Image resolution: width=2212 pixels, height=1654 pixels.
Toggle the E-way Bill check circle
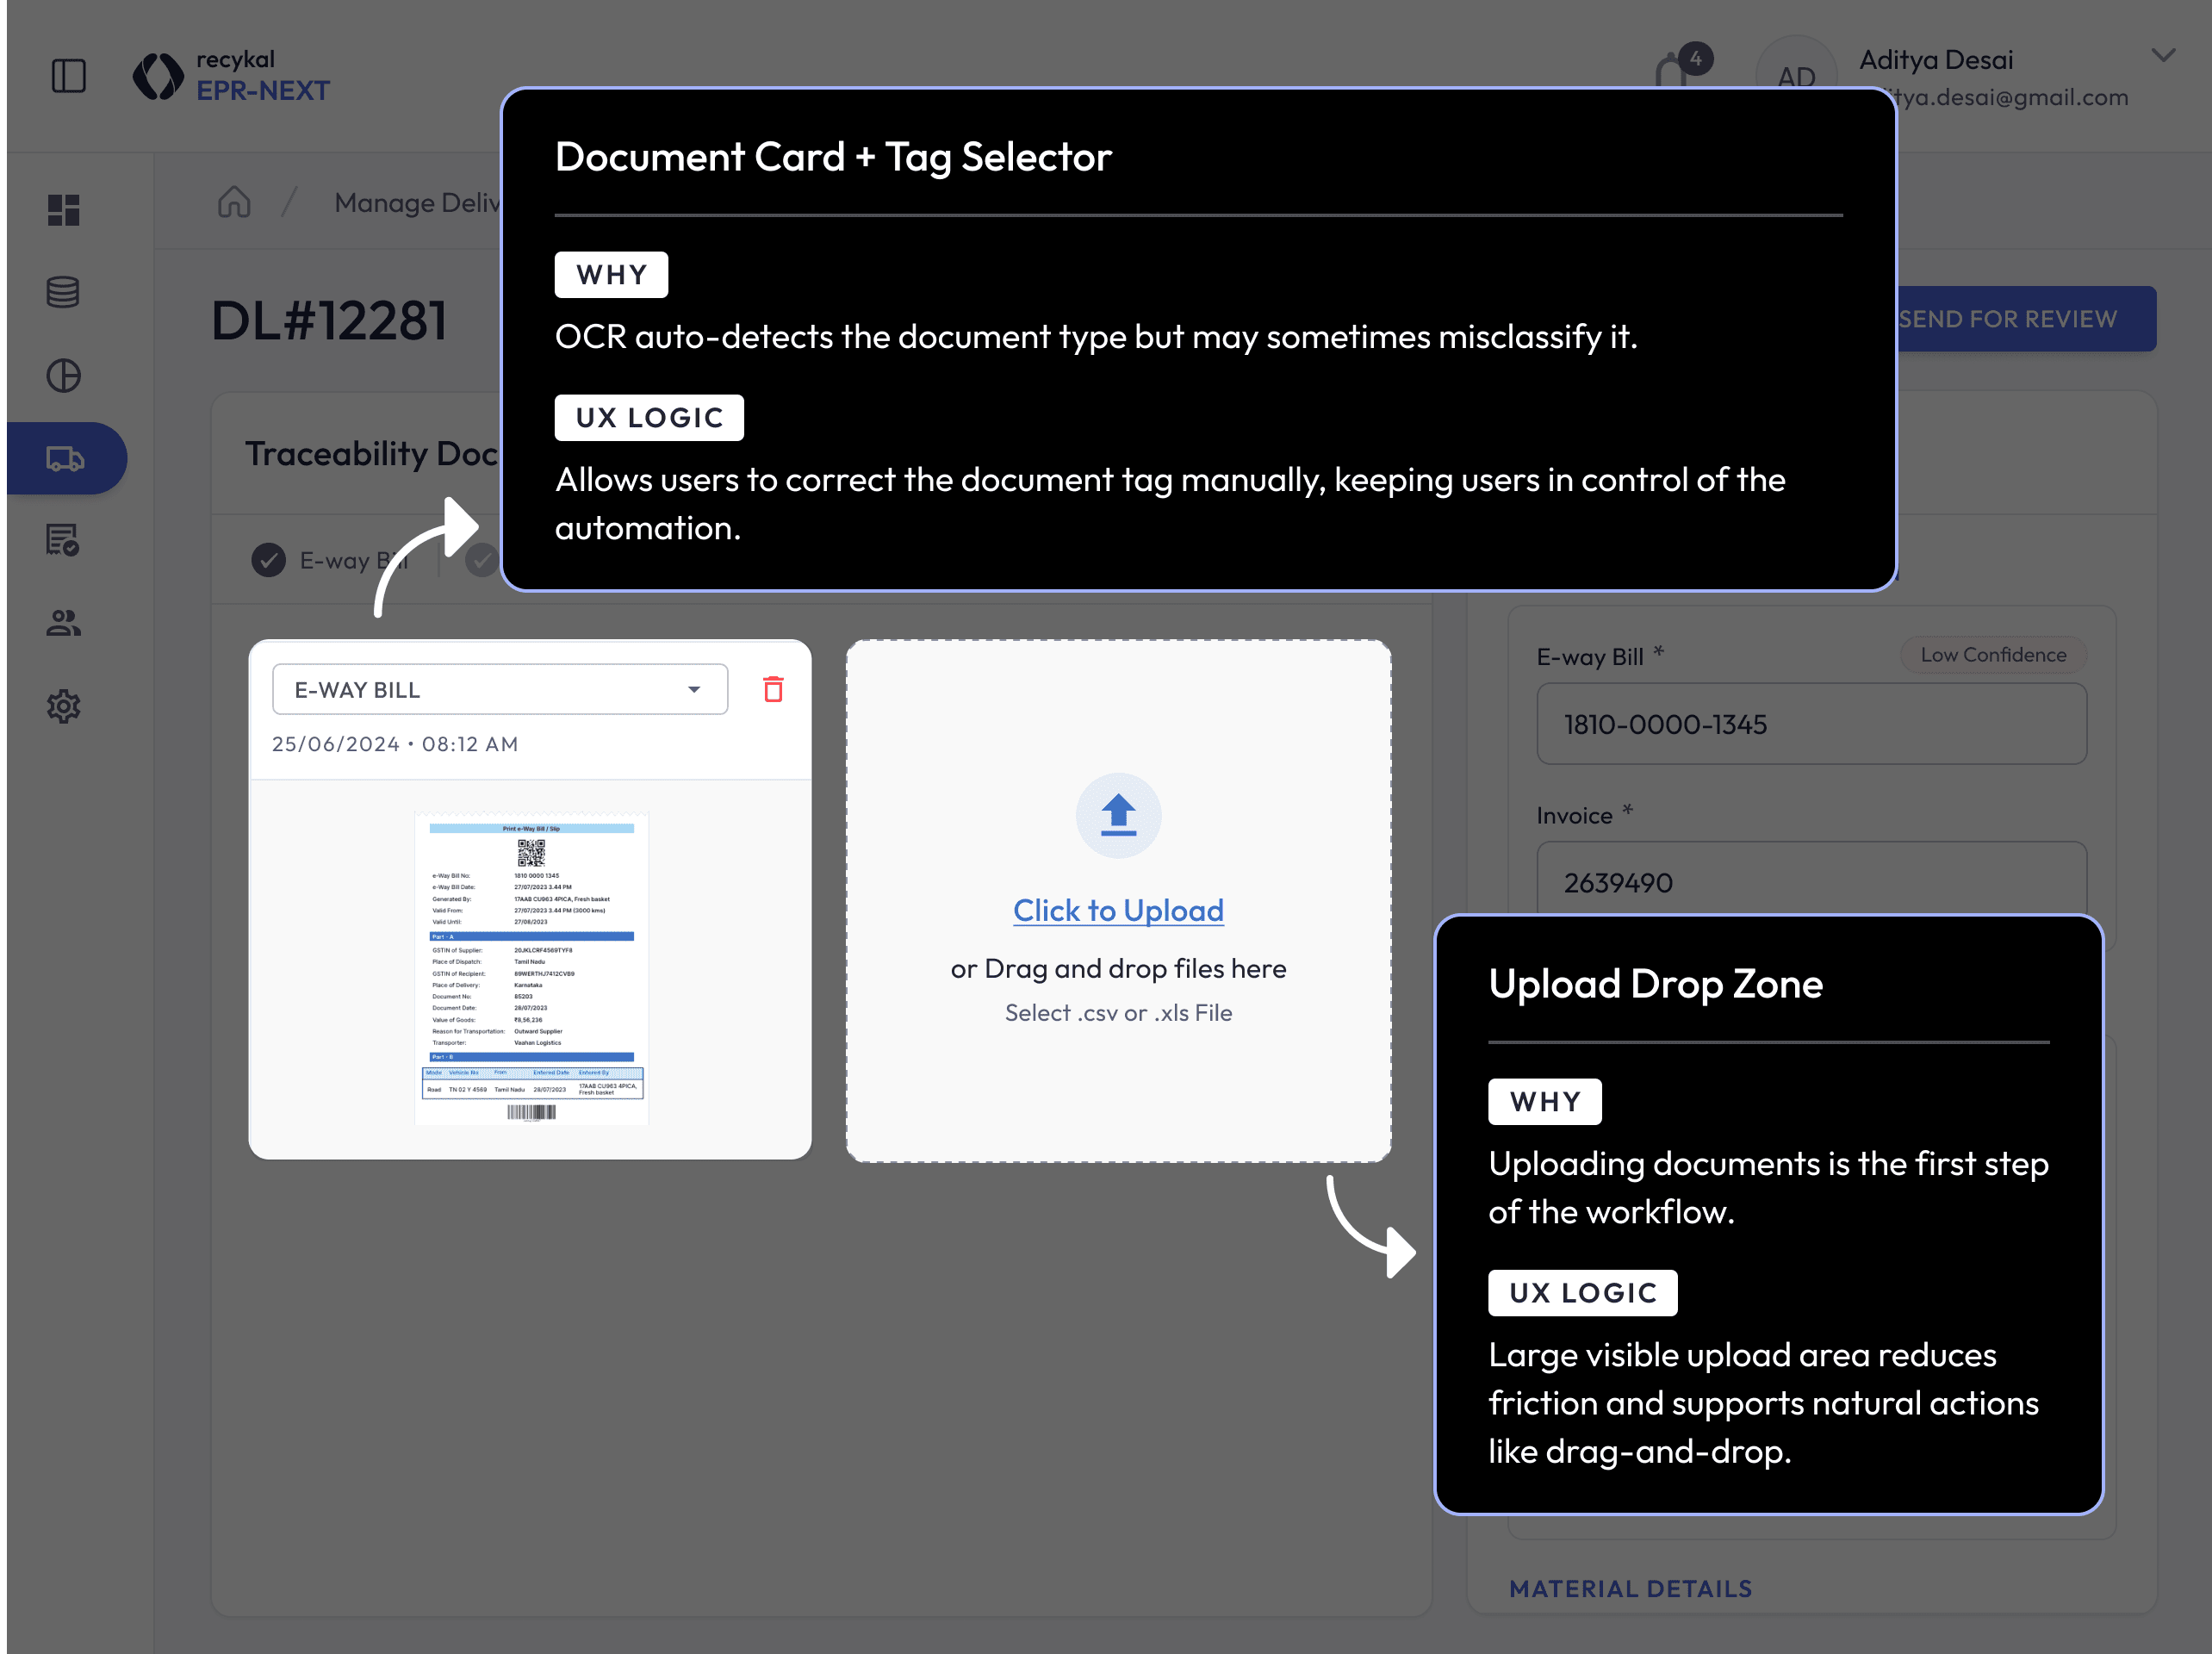(268, 561)
